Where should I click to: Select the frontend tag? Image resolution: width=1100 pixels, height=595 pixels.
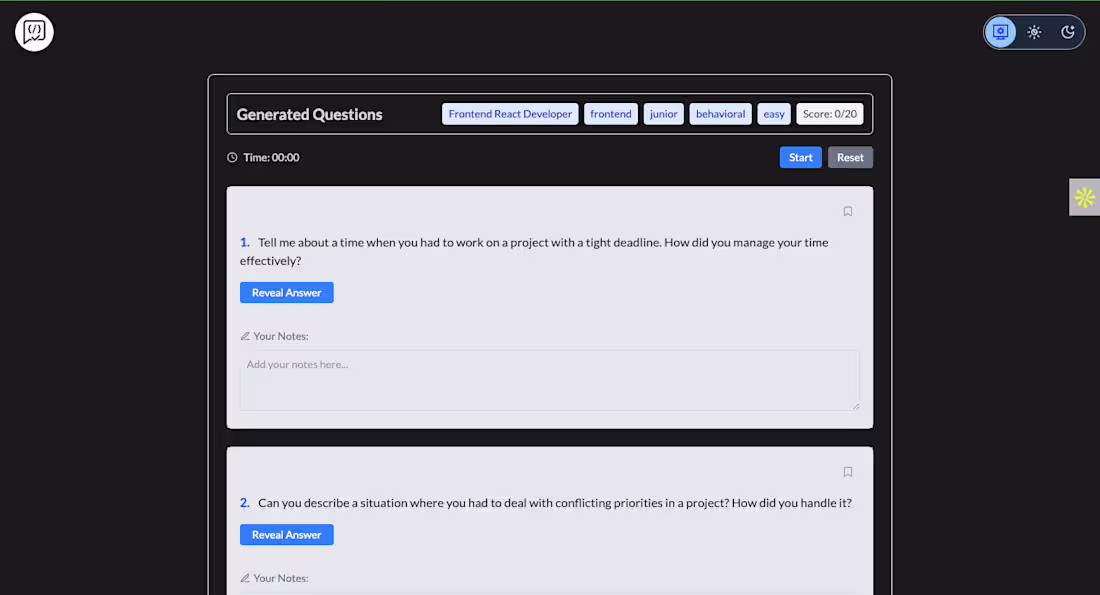point(610,113)
